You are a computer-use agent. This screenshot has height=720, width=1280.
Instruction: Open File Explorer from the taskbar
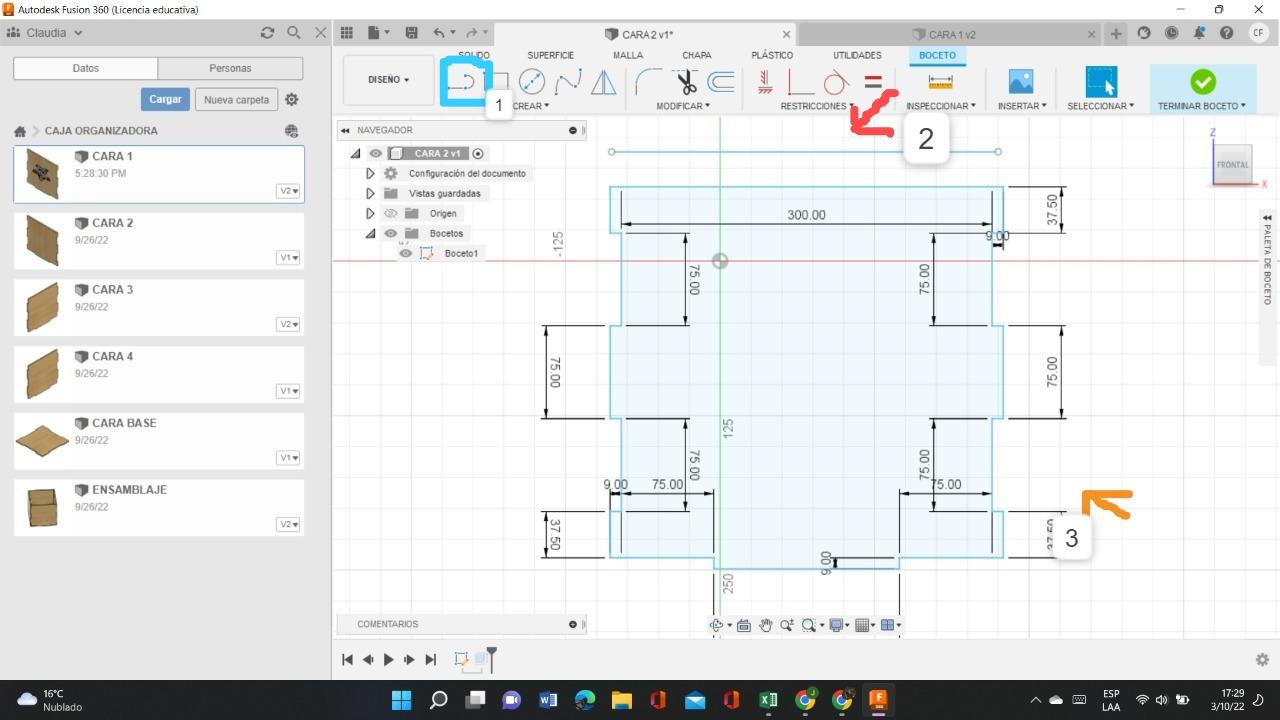click(x=621, y=700)
